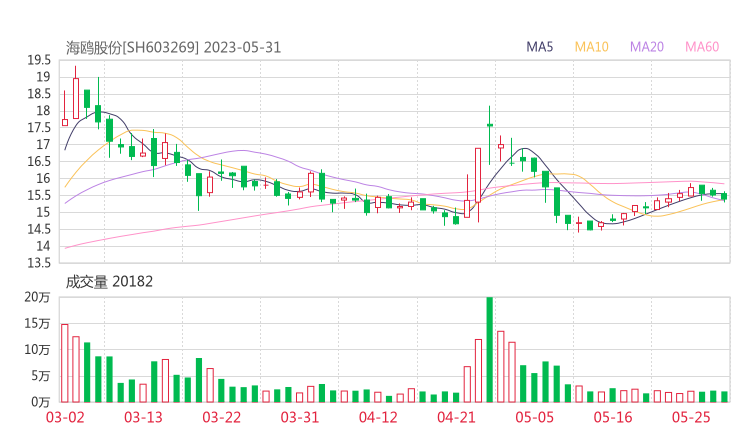Screen dimensions: 740x440
Task: Click the 成交量 20182 volume label
Action: coord(109,282)
